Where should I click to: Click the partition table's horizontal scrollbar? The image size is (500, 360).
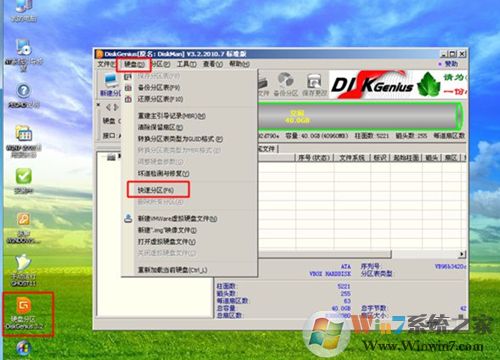pos(325,254)
